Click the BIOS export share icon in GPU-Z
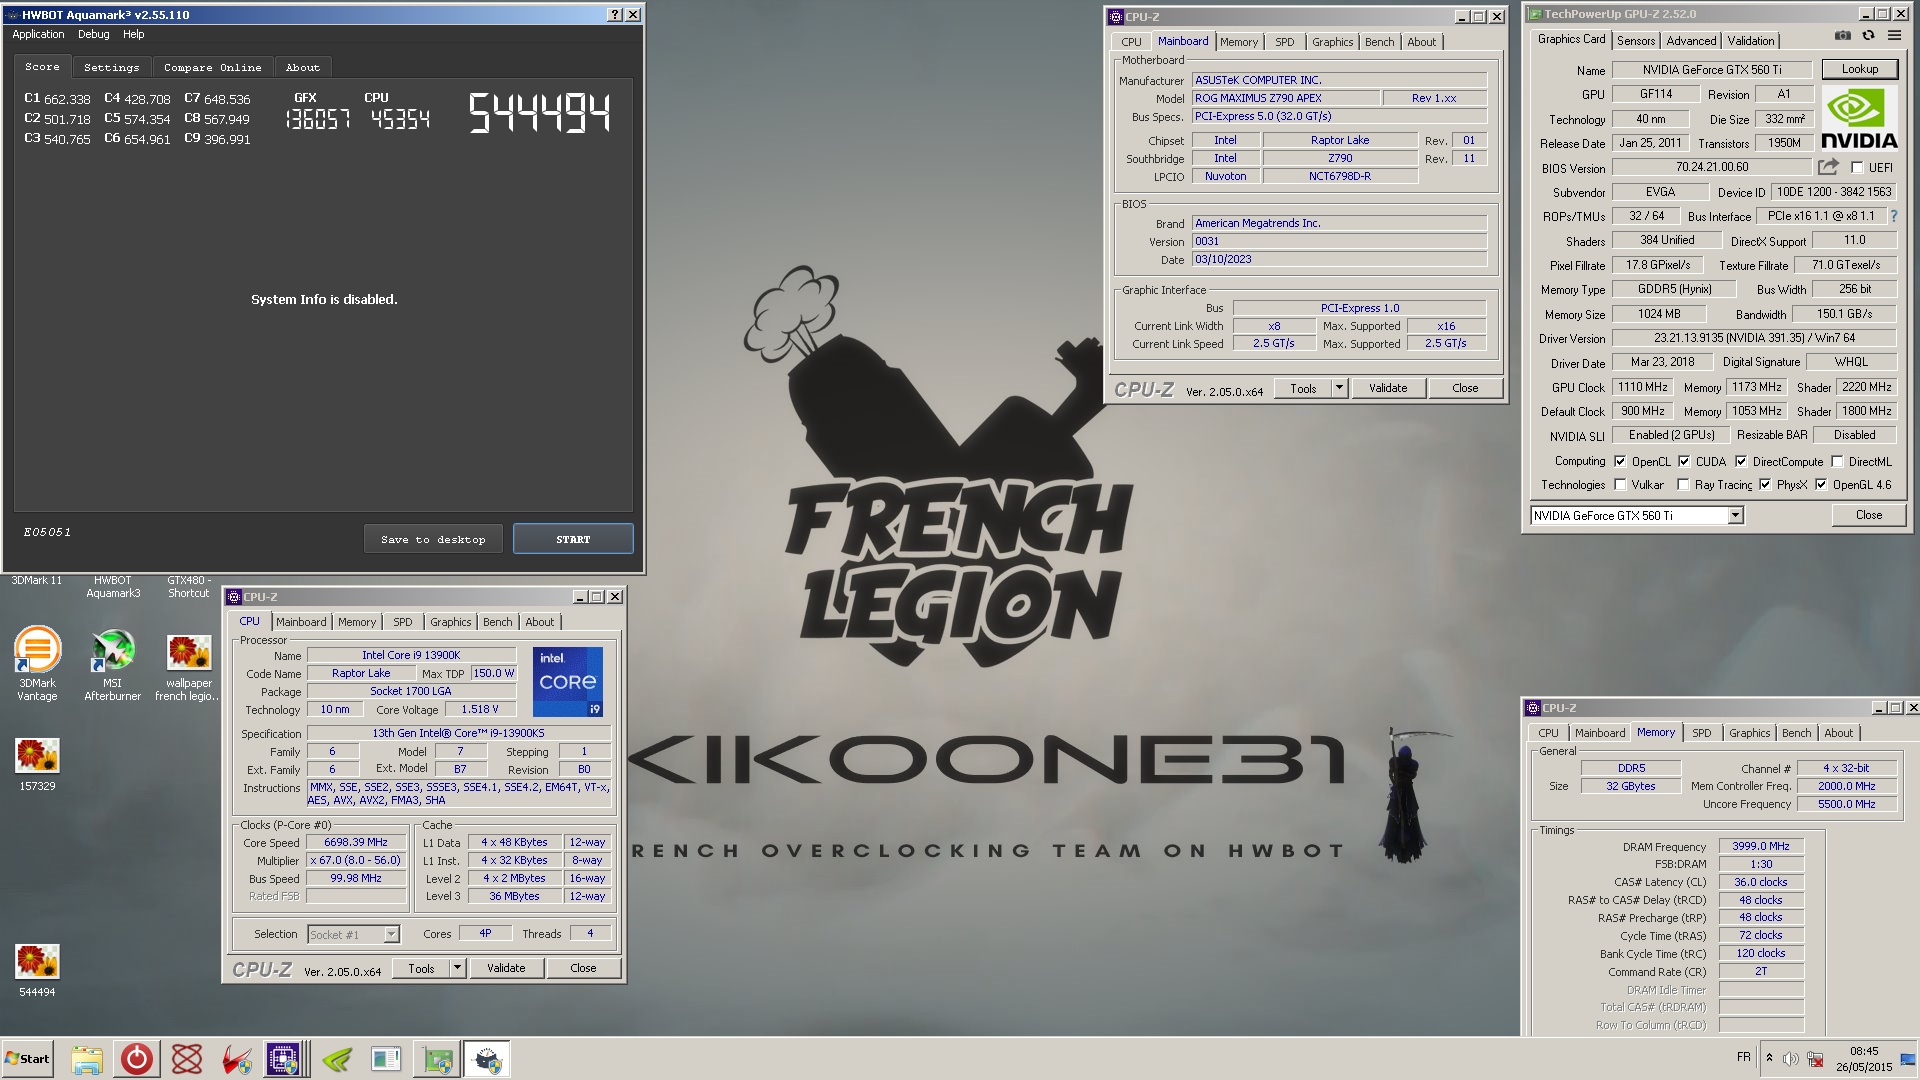This screenshot has width=1920, height=1080. tap(1828, 167)
